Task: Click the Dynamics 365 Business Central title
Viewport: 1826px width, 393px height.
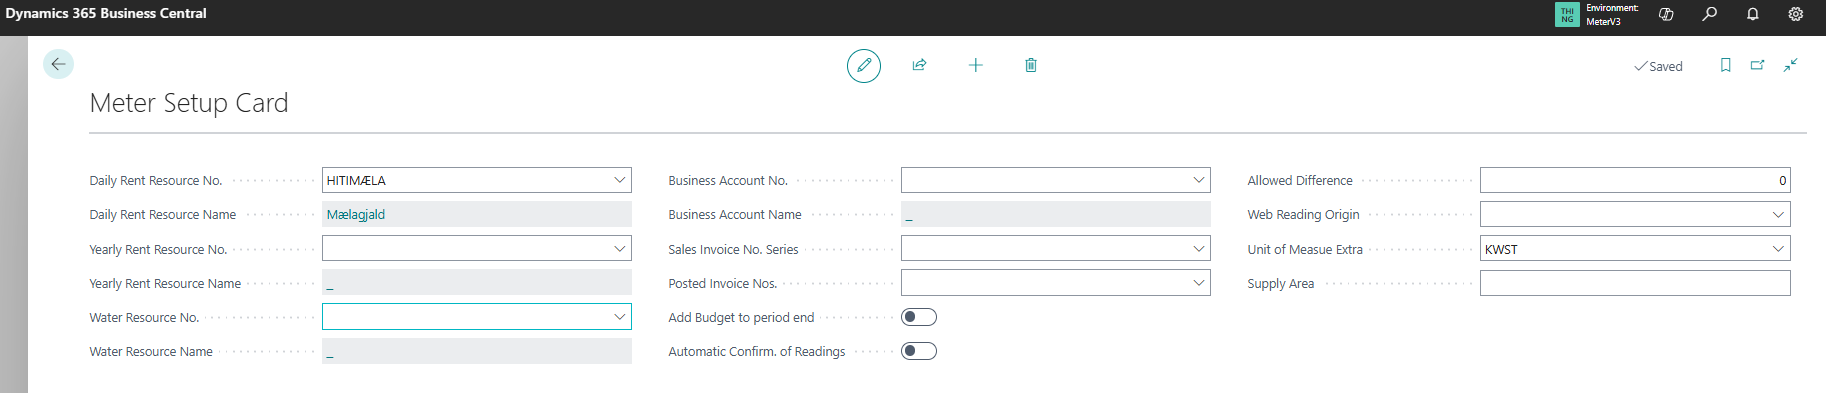Action: point(106,13)
